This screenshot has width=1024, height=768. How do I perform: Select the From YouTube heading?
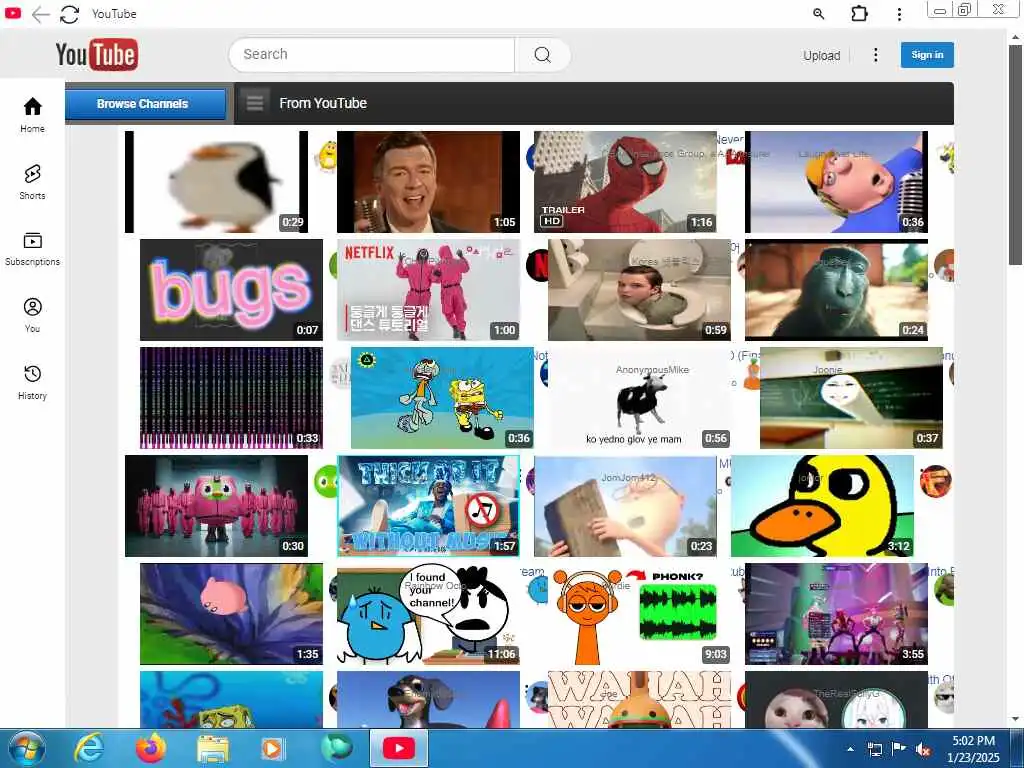click(x=323, y=103)
